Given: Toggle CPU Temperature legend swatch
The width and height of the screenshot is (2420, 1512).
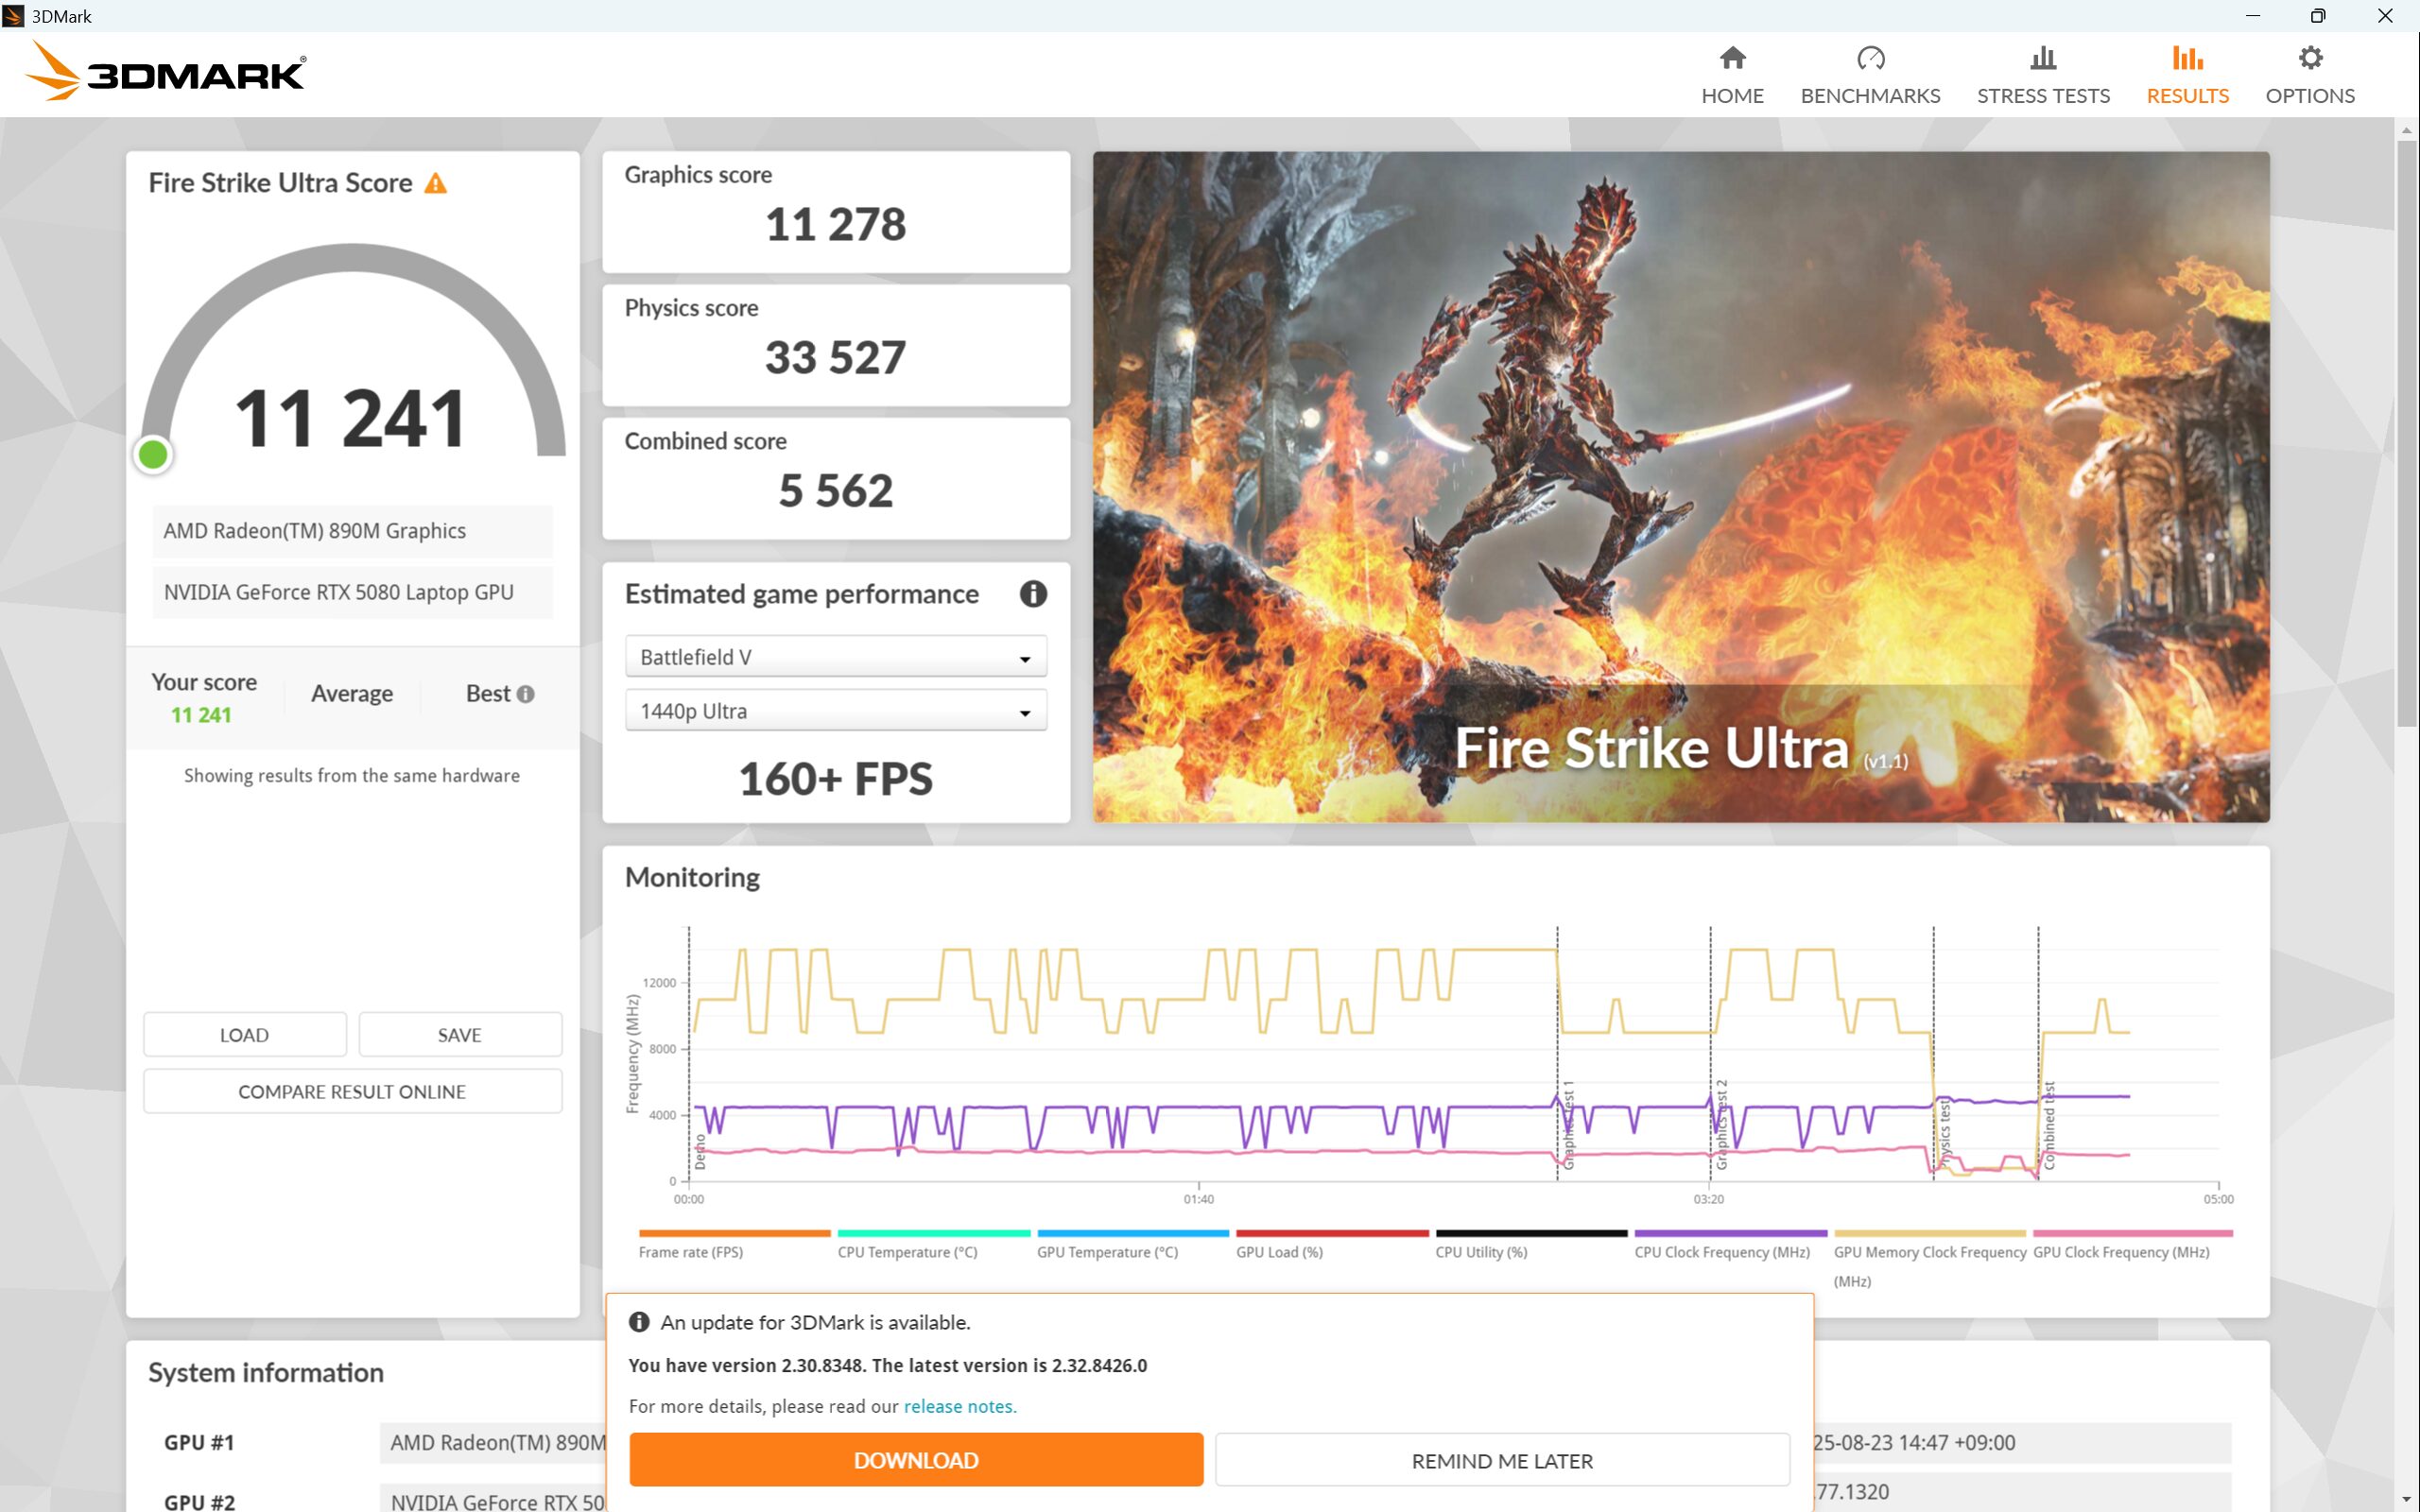Looking at the screenshot, I should point(933,1233).
